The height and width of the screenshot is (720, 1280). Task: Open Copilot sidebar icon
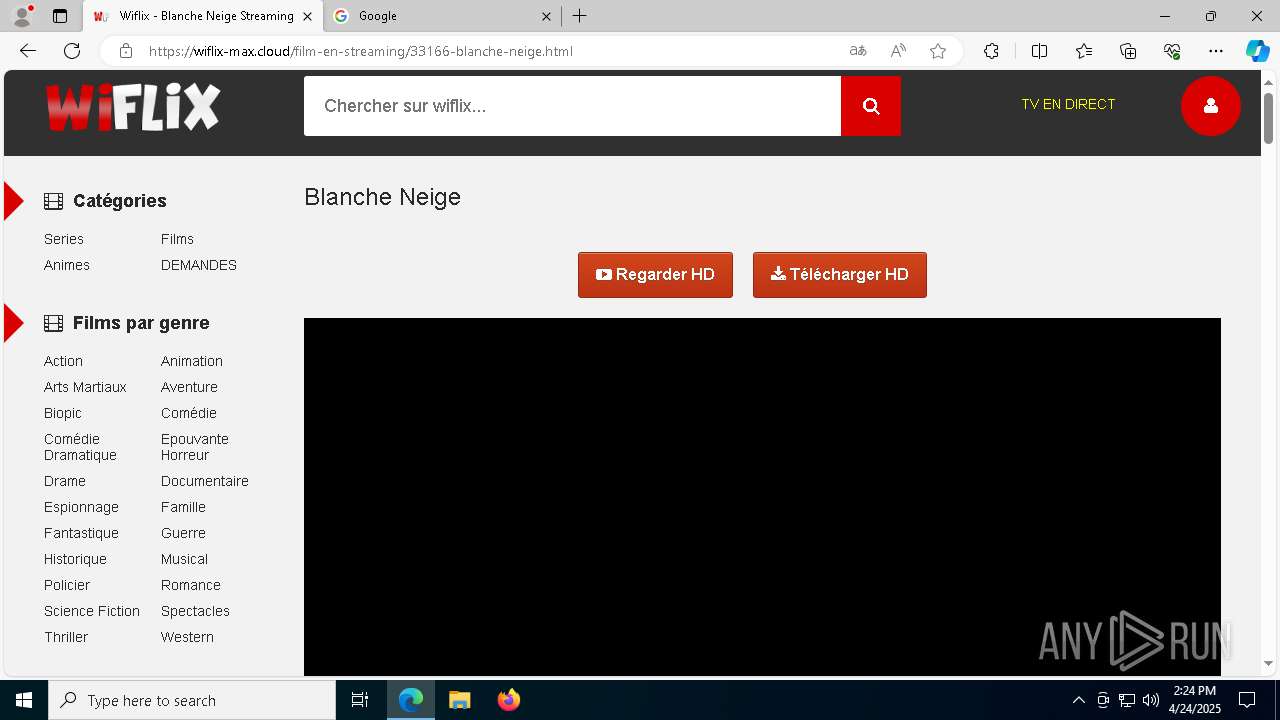(x=1257, y=51)
